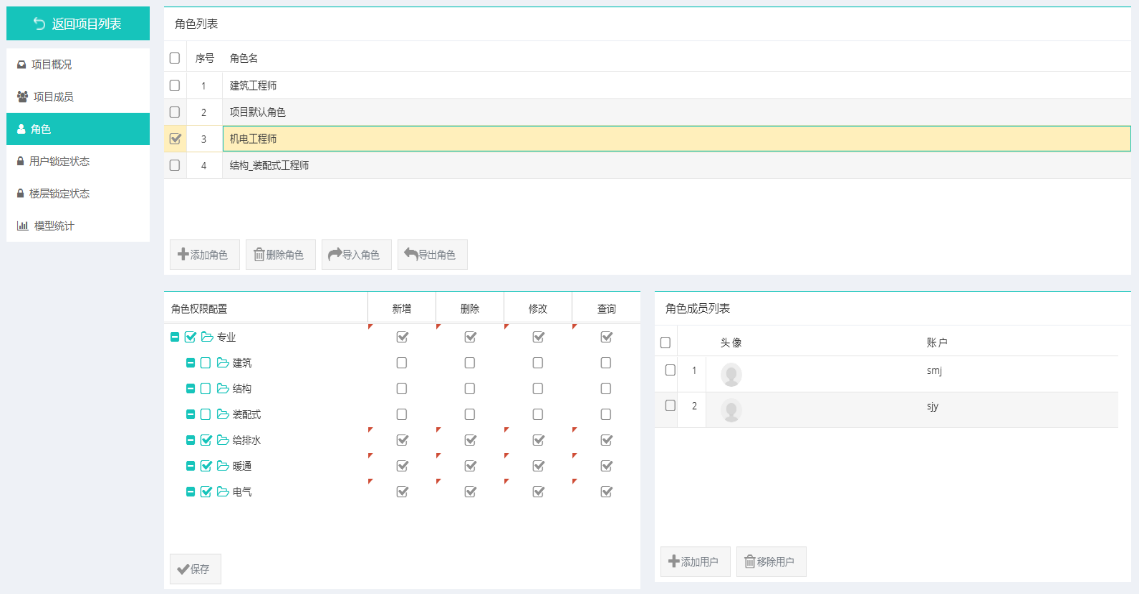Click the folder icon beside 建筑
The height and width of the screenshot is (594, 1139).
pyautogui.click(x=223, y=363)
